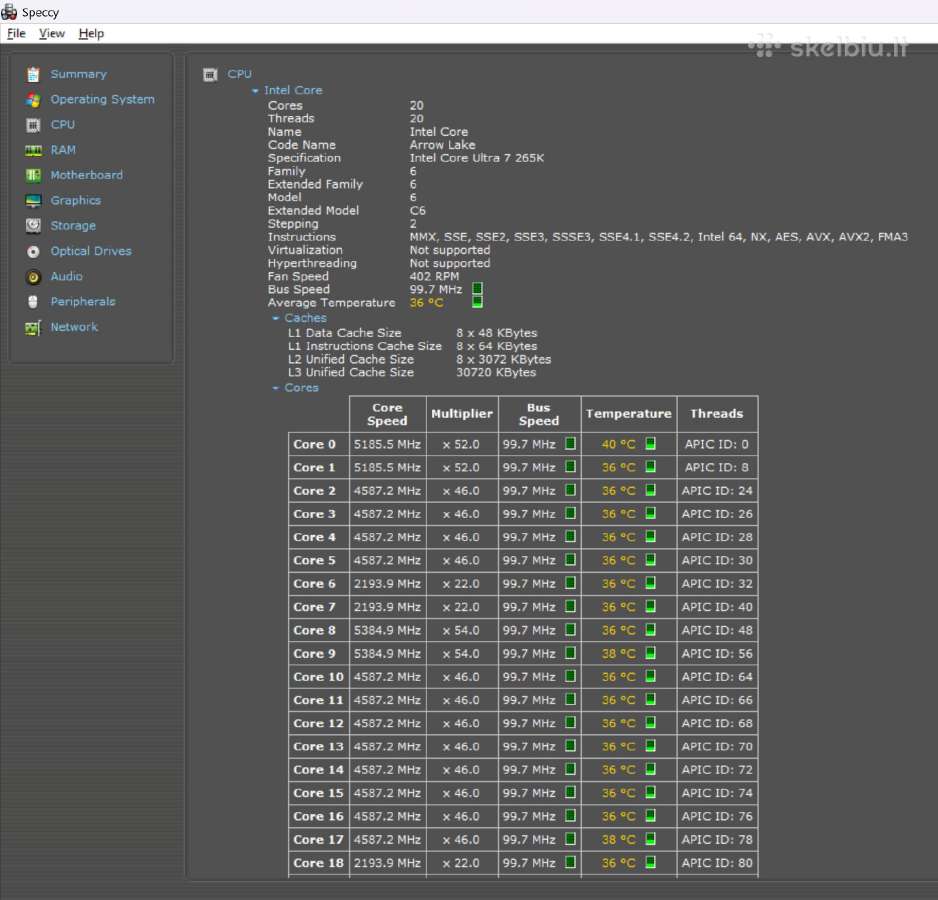The image size is (938, 900).
Task: Open the RAM section
Action: click(x=63, y=150)
